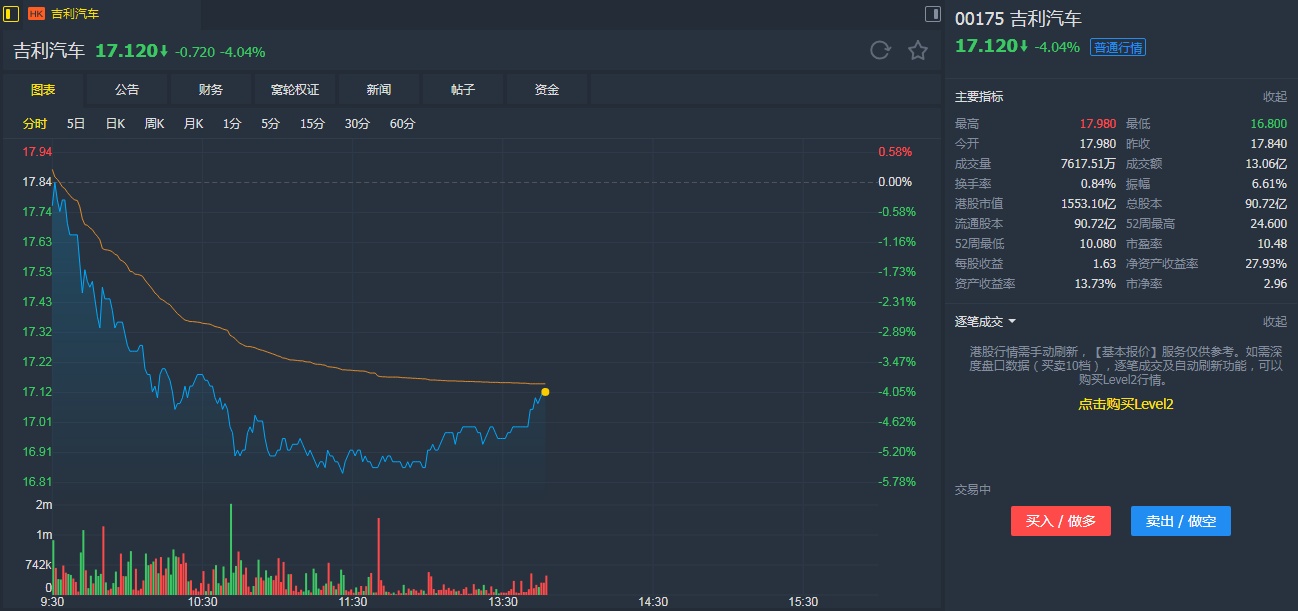The height and width of the screenshot is (611, 1298).
Task: Open the 逐笔成交 dropdown arrow
Action: 1012,322
